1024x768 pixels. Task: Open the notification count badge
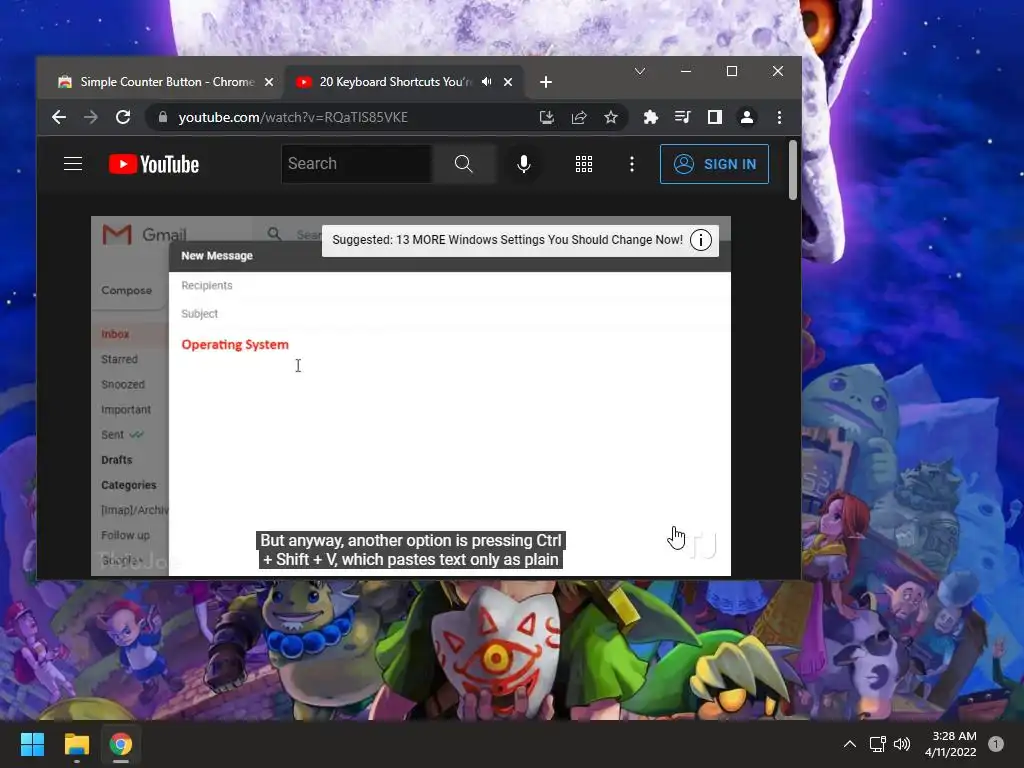(996, 744)
